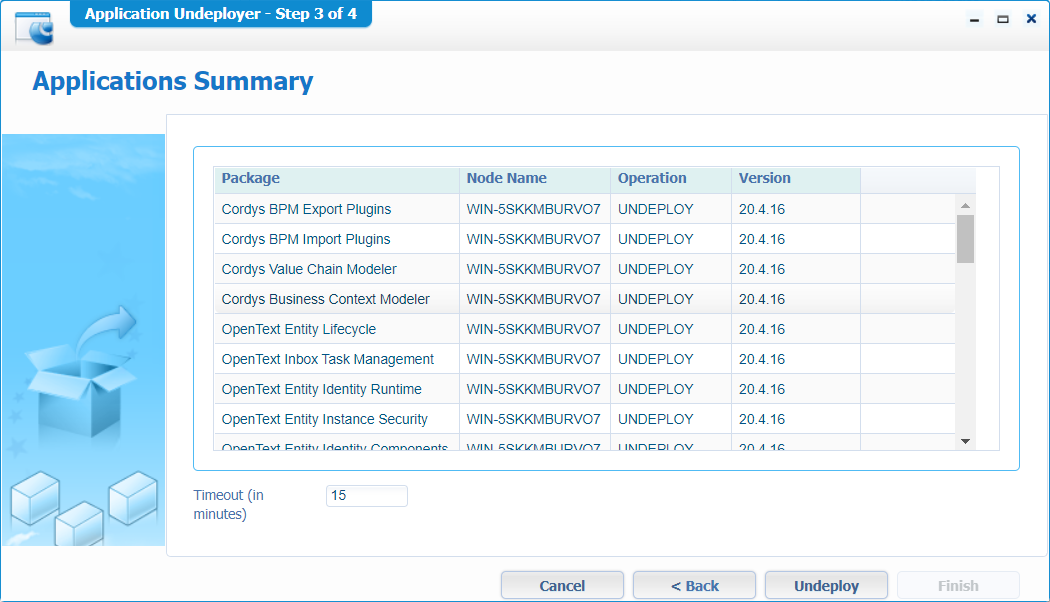Select the Cordys BPM Import Plugins row
The width and height of the screenshot is (1050, 602).
click(585, 239)
